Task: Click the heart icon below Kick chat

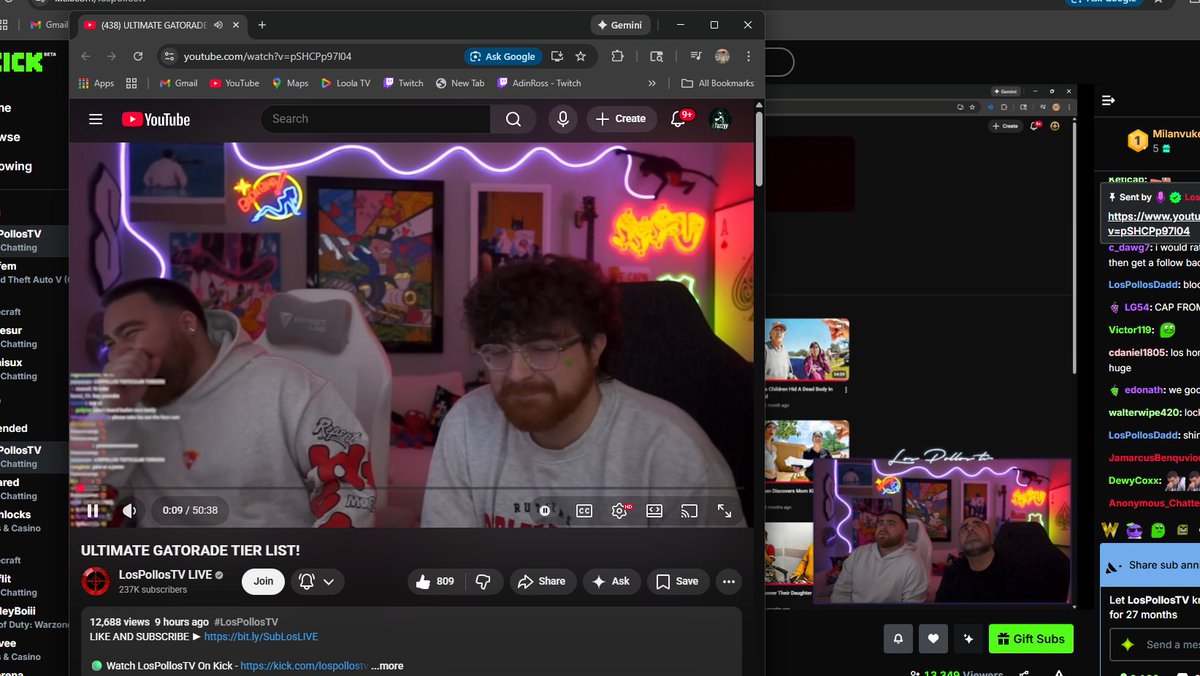Action: click(932, 638)
